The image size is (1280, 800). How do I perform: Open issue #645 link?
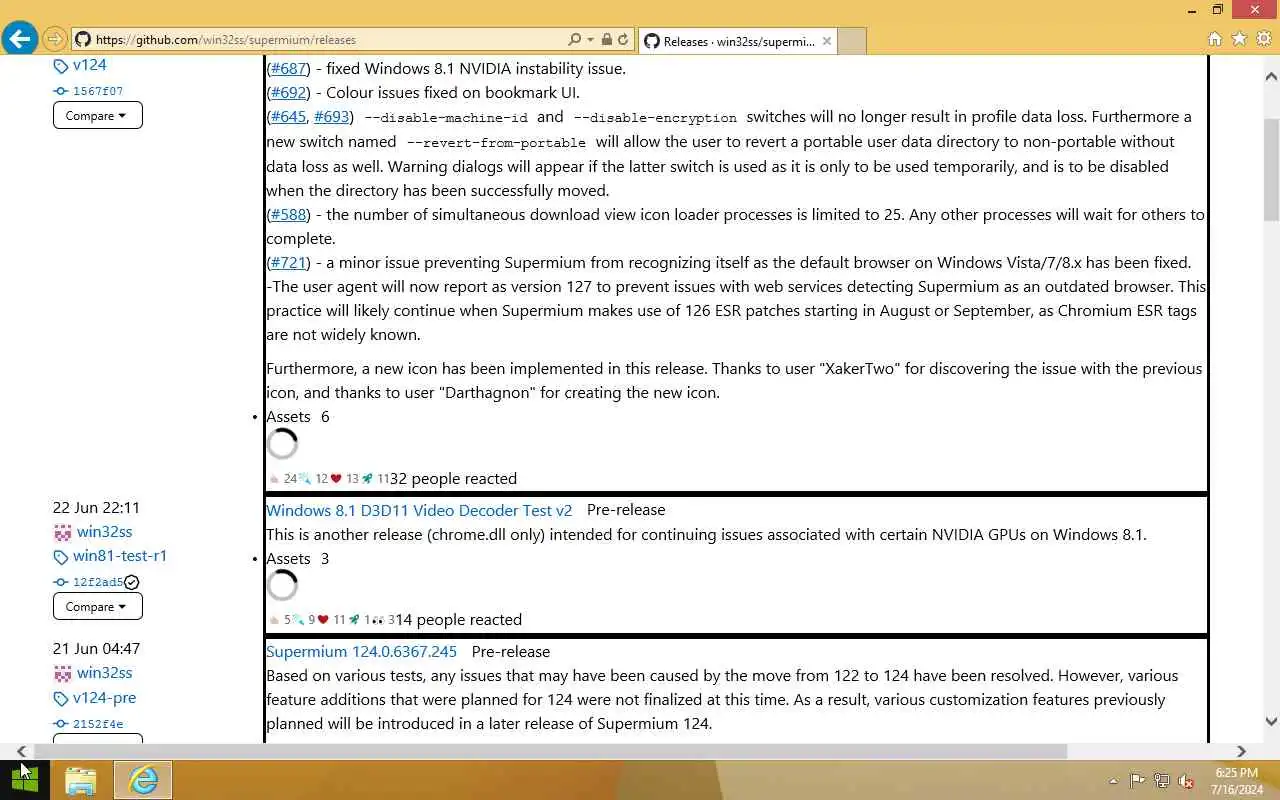[x=288, y=116]
